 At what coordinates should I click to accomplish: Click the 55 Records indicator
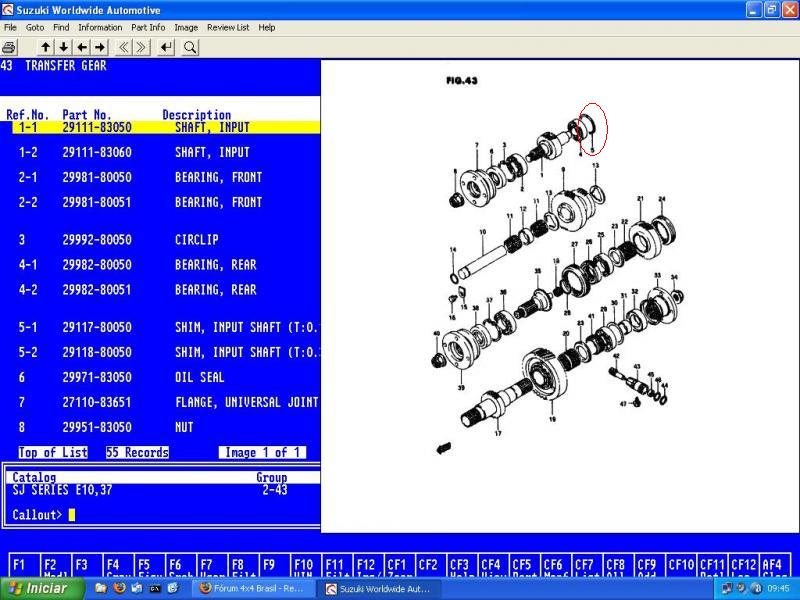[137, 453]
